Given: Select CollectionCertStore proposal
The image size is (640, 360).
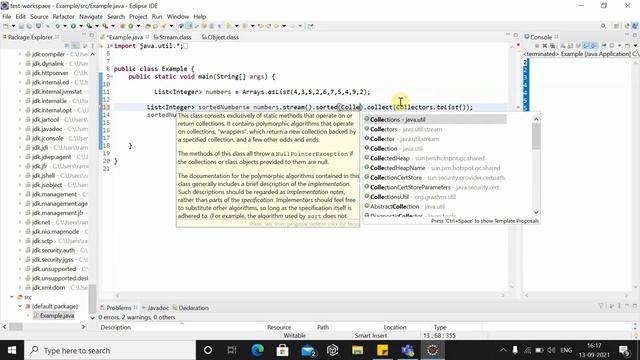Looking at the screenshot, I should pyautogui.click(x=435, y=178).
